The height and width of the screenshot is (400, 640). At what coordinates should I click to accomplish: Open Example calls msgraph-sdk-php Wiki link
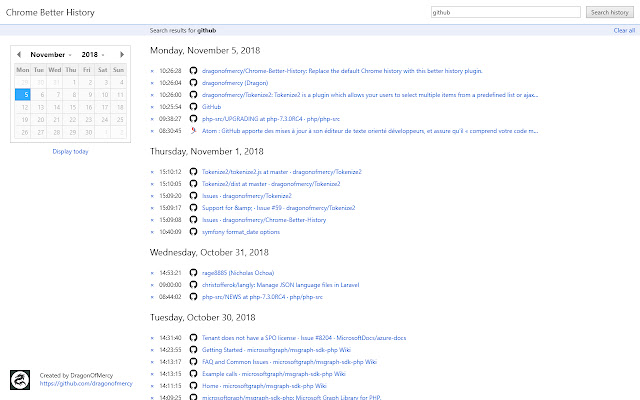tap(273, 374)
